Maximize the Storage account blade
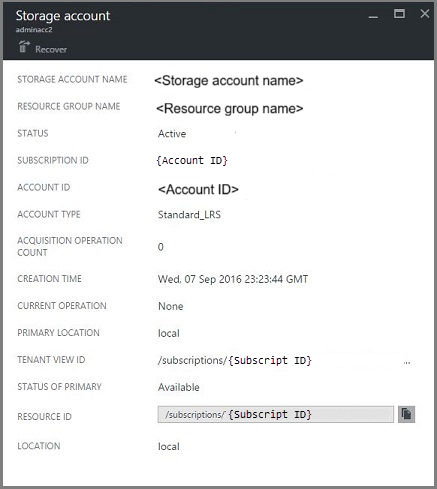Image resolution: width=437 pixels, height=489 pixels. pyautogui.click(x=399, y=14)
